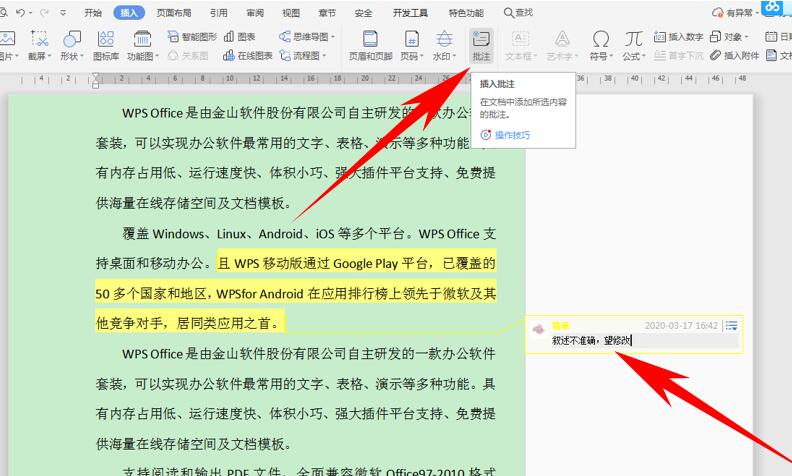Open the 安全 tab

(x=363, y=13)
